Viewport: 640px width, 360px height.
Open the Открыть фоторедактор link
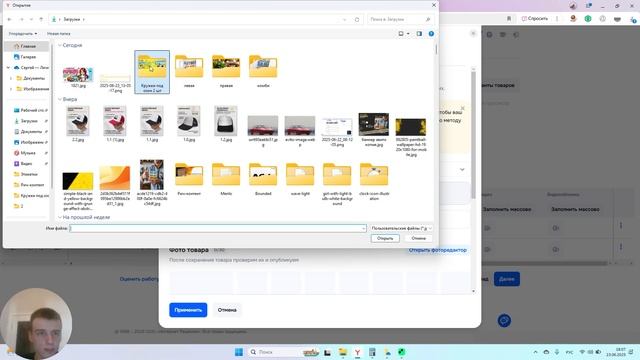point(438,250)
